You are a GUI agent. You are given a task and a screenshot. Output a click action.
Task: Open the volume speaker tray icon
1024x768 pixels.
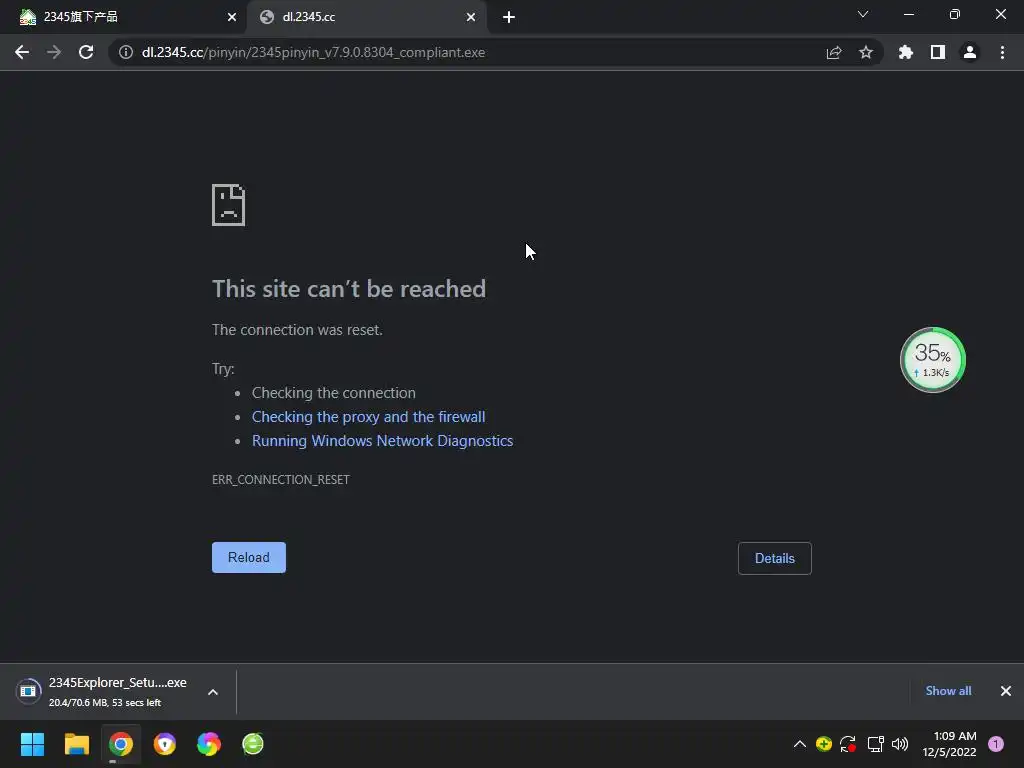[900, 744]
